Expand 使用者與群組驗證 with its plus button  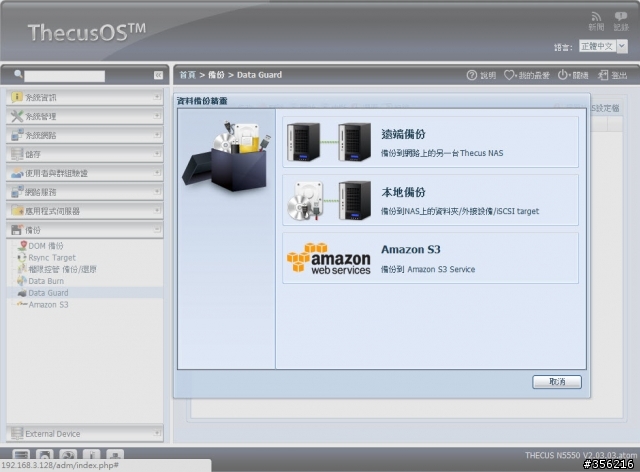tap(157, 173)
